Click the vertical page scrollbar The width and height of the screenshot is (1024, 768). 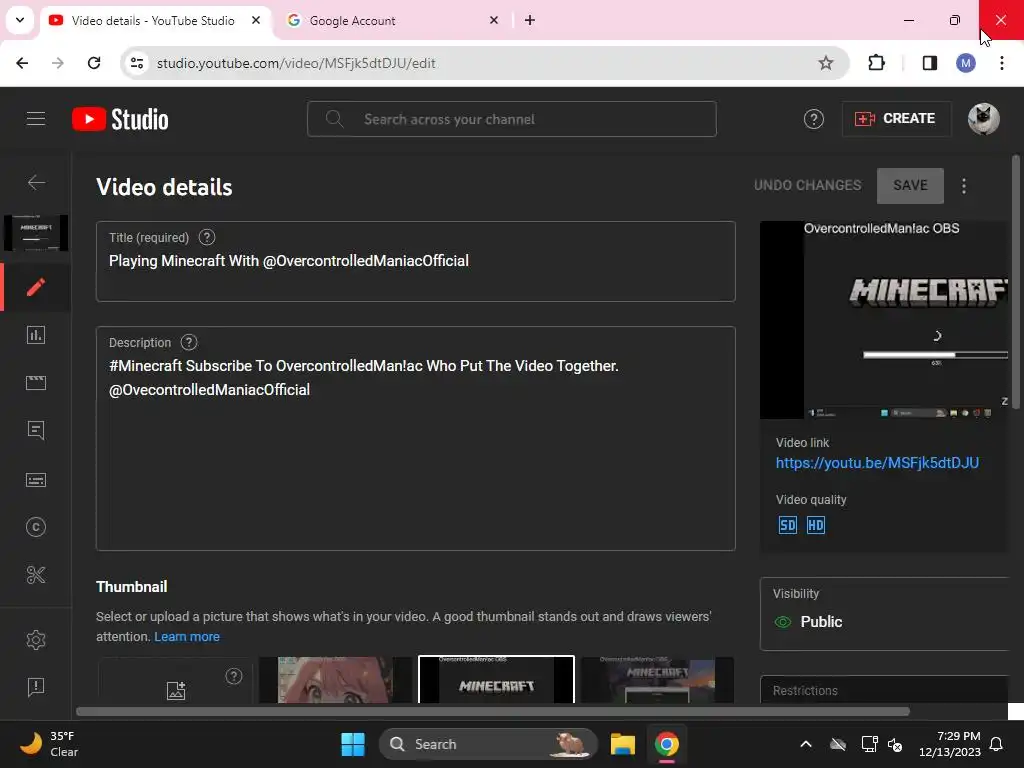coord(1016,282)
